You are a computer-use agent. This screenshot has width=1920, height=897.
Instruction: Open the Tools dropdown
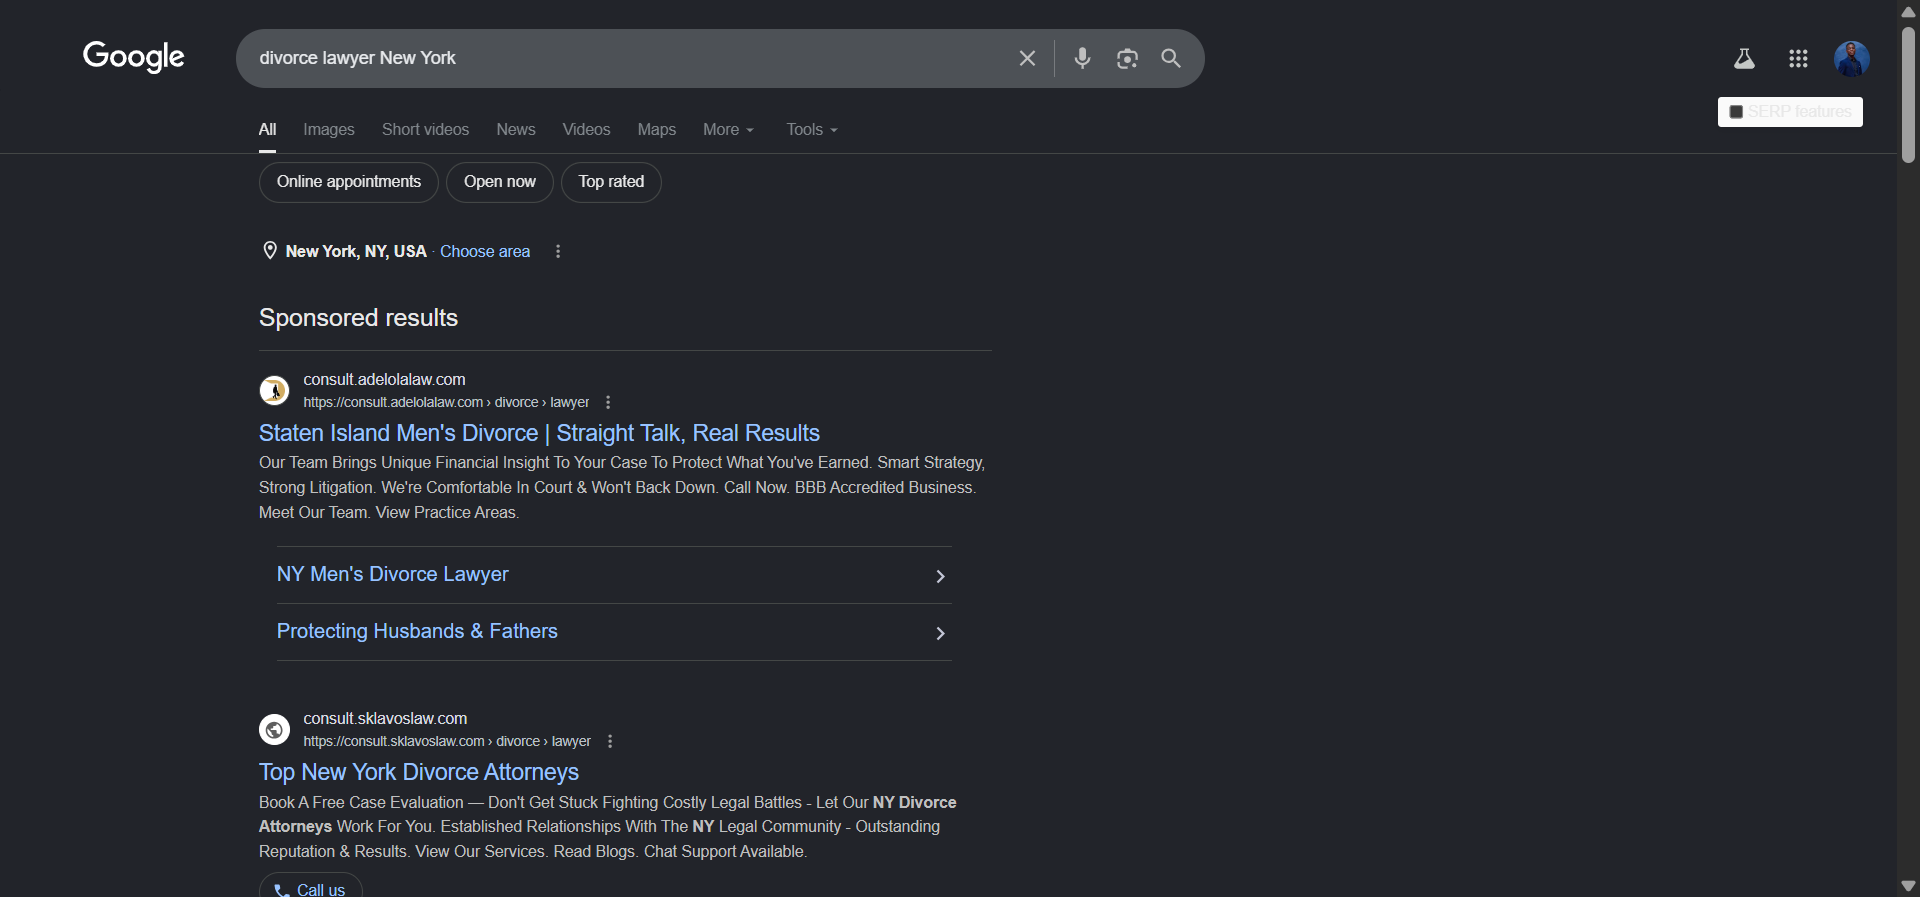[812, 129]
